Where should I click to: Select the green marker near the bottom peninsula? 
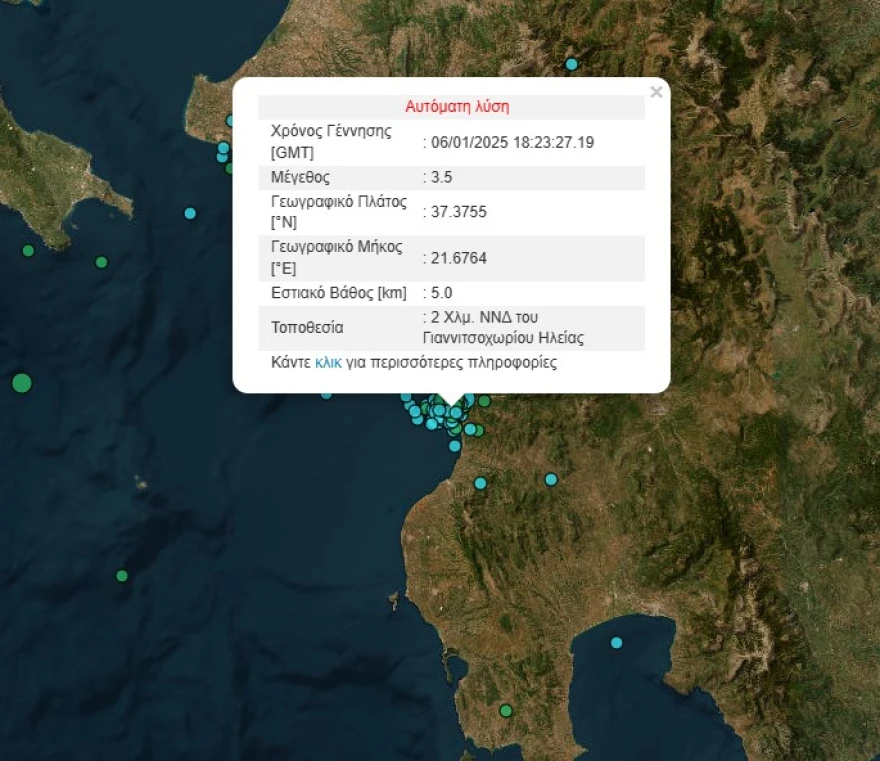click(506, 711)
